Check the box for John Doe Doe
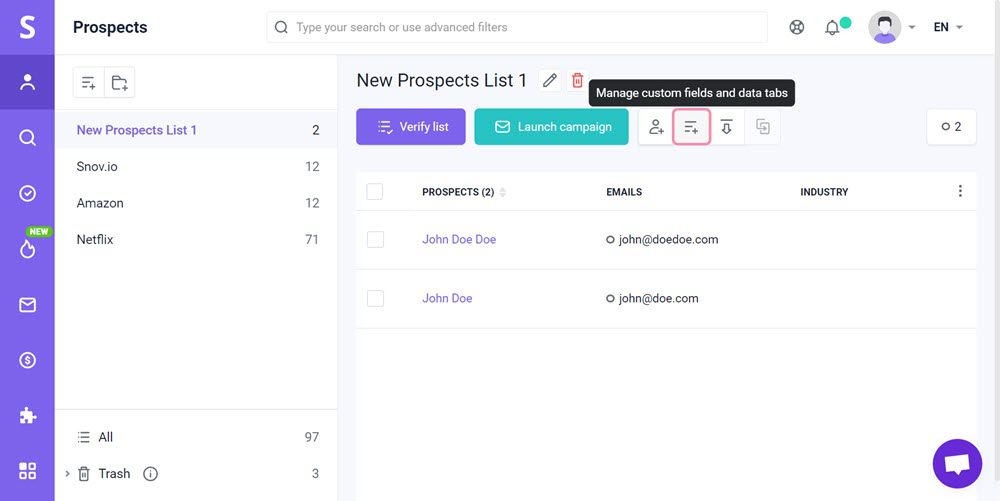The image size is (1000, 501). (x=375, y=239)
